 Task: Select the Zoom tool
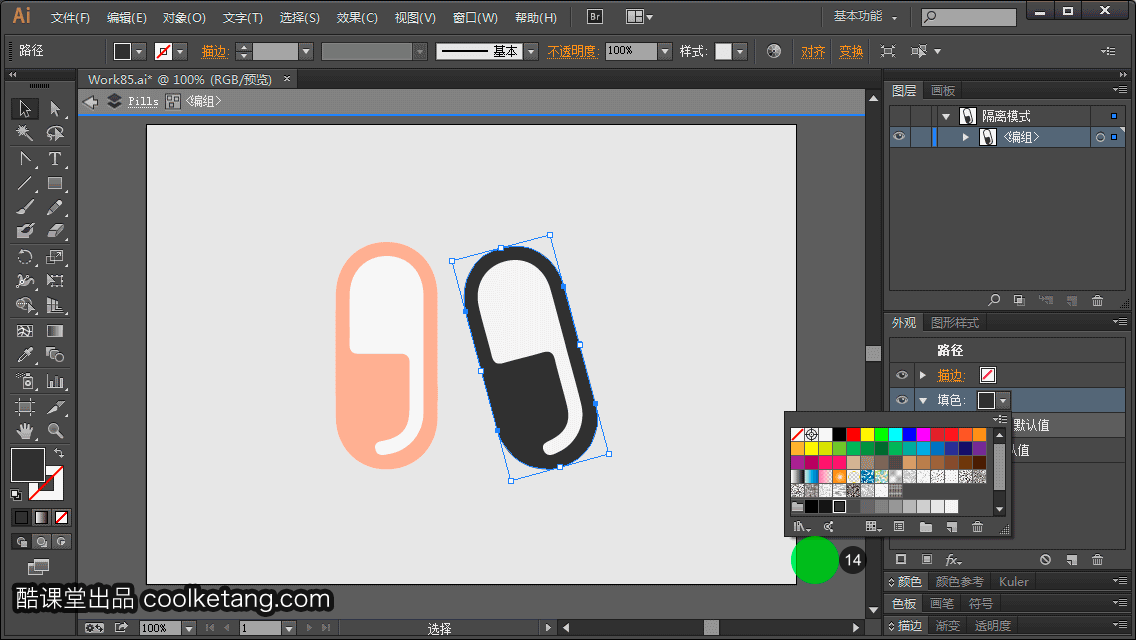coord(55,431)
